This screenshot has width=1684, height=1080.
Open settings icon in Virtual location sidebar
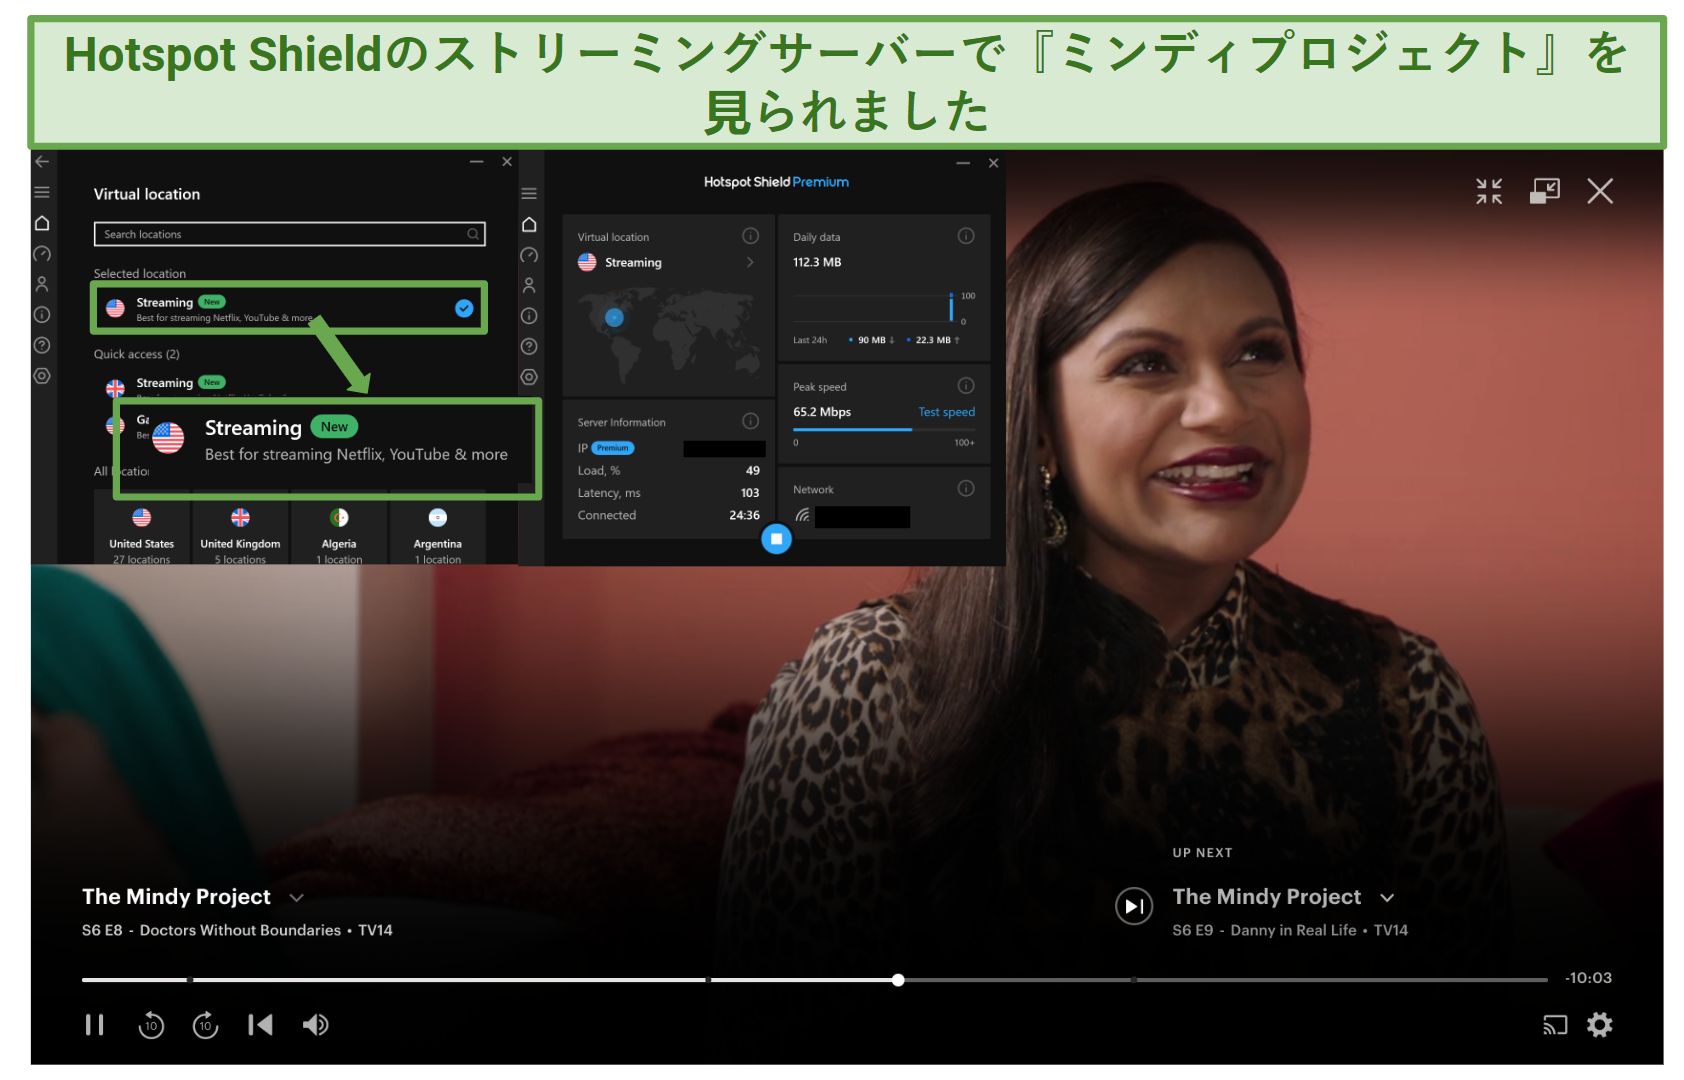(x=42, y=377)
